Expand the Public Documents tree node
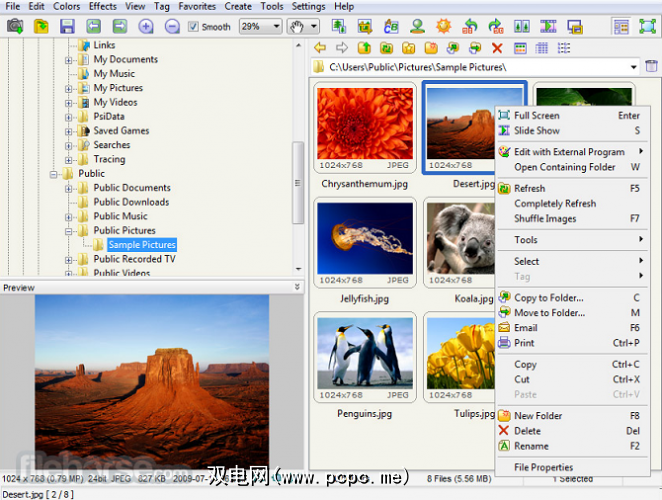 (70, 188)
